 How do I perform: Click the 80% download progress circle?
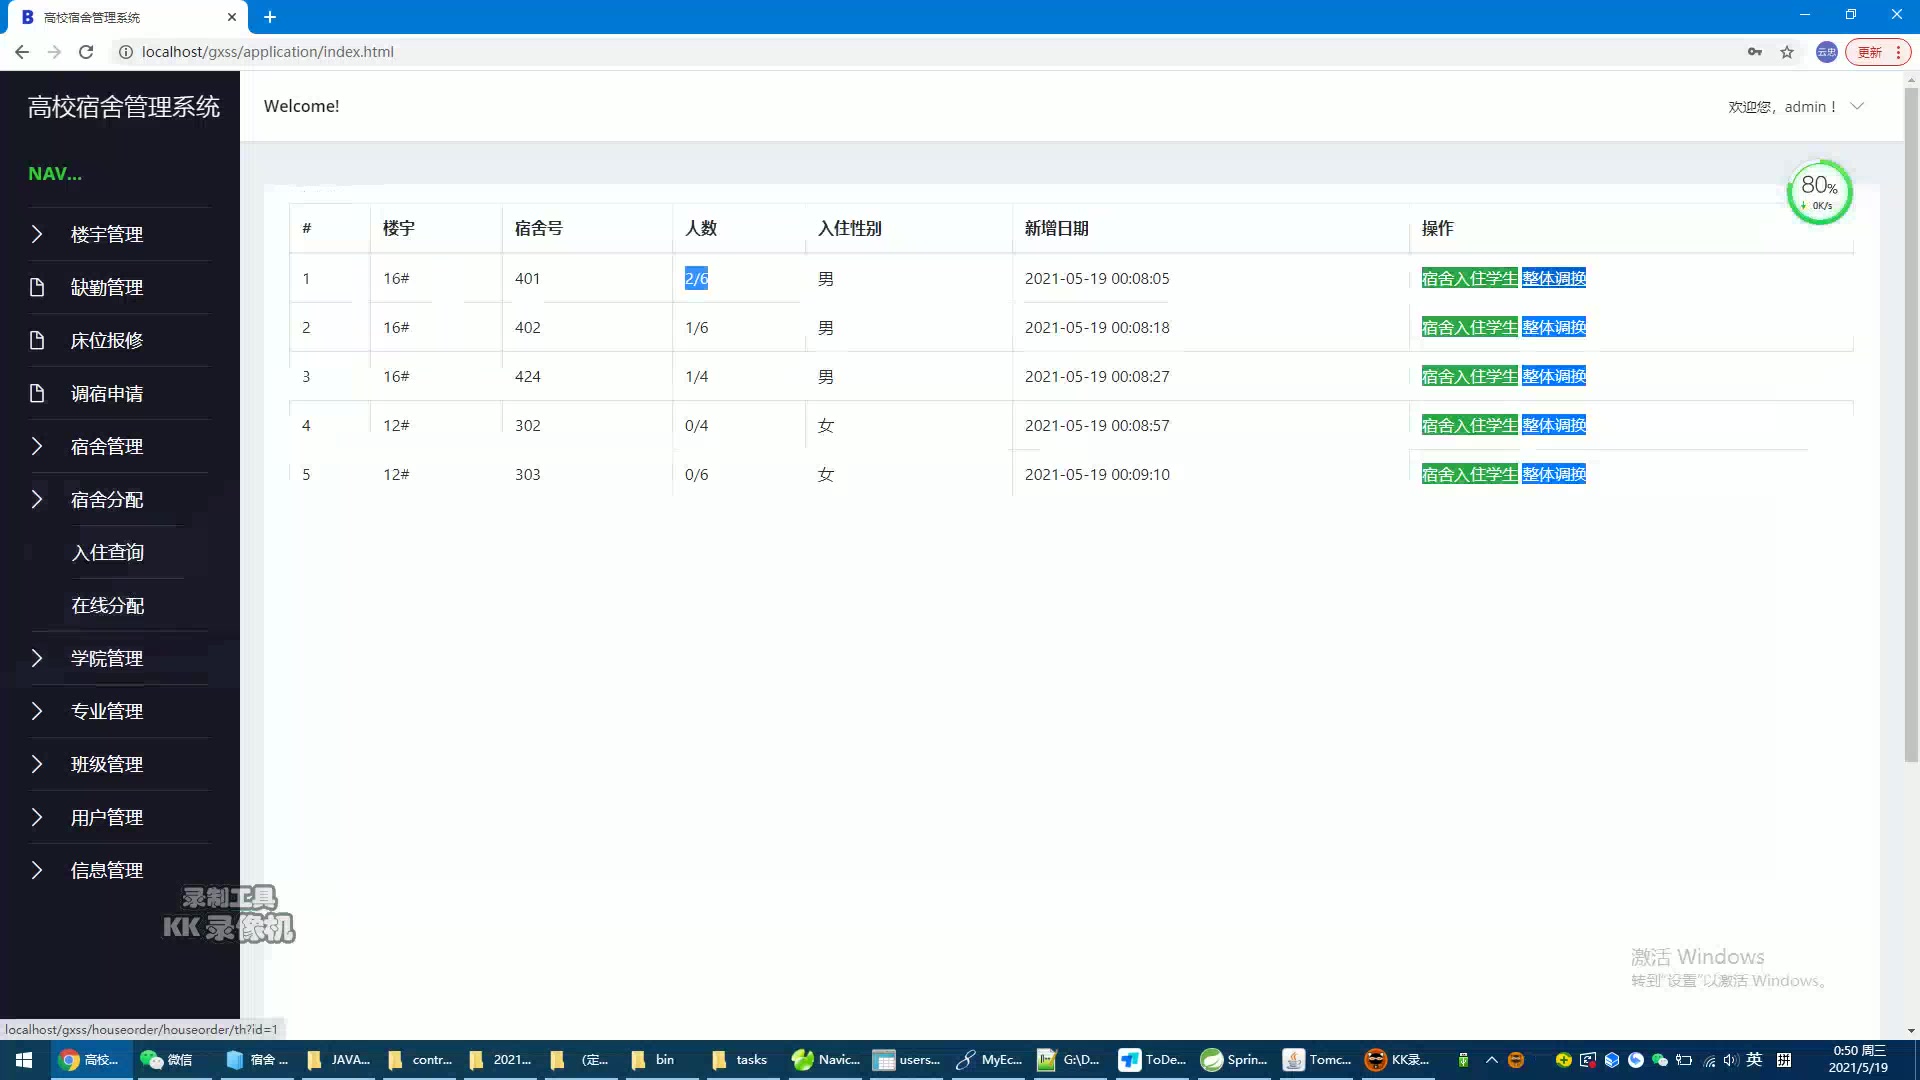1818,191
